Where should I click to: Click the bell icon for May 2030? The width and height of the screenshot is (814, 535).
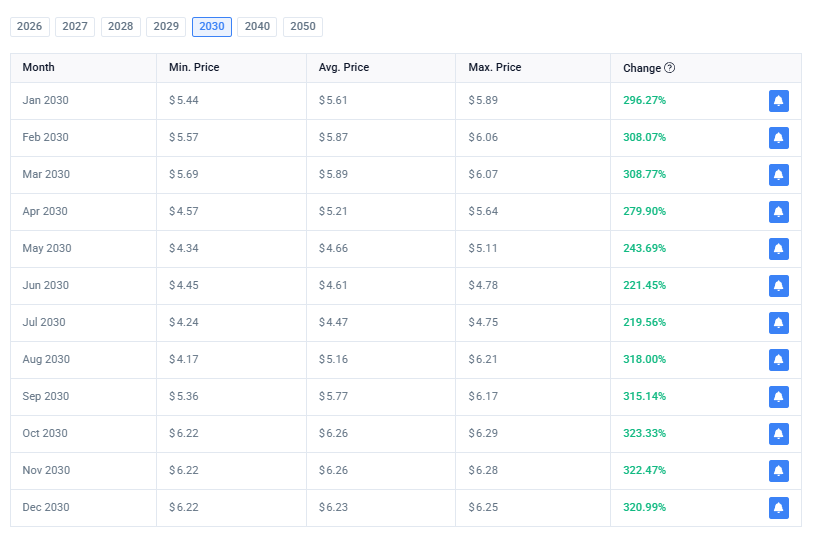coord(778,249)
